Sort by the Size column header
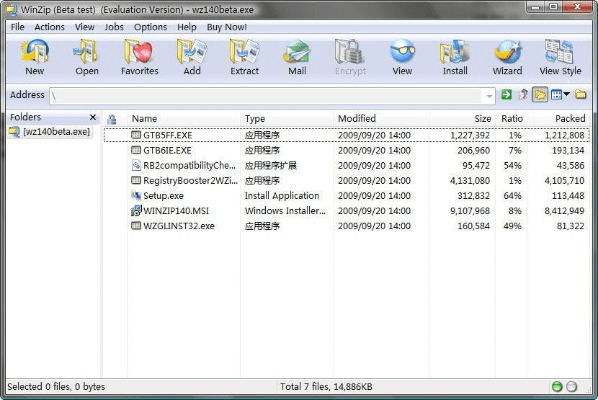Image resolution: width=598 pixels, height=400 pixels. point(482,119)
